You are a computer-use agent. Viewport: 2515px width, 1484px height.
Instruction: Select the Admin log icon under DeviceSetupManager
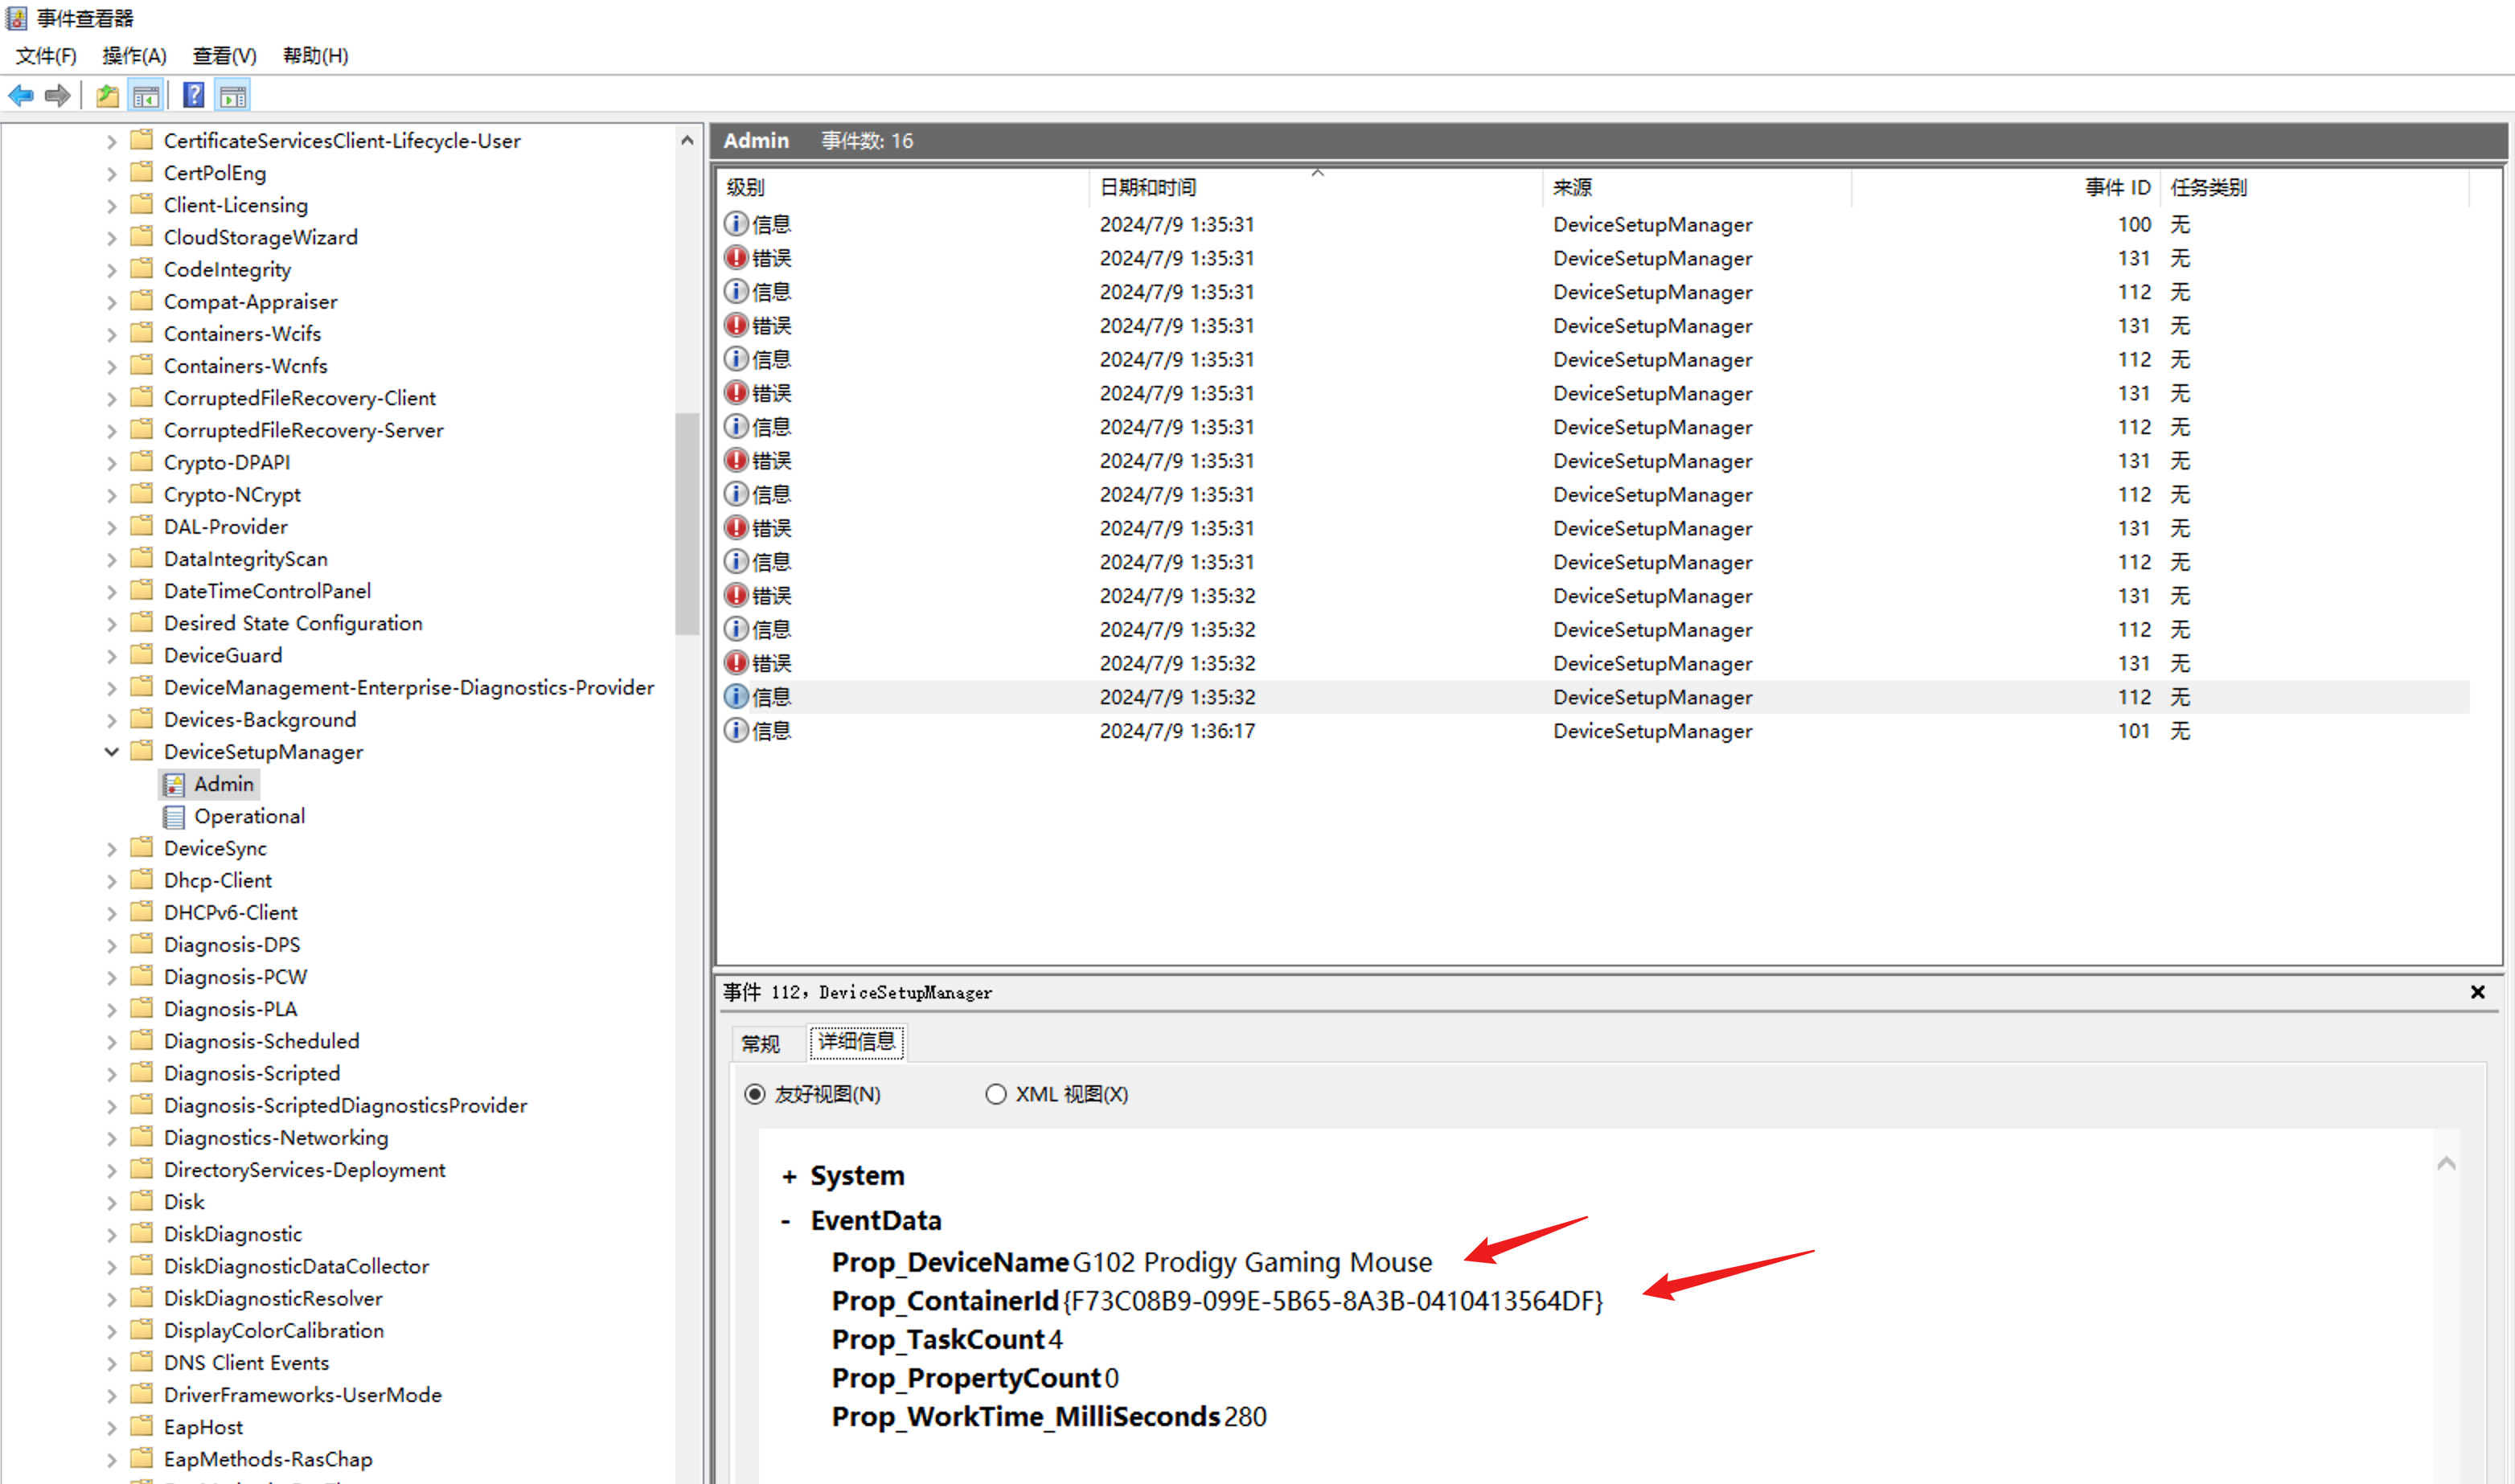click(175, 785)
